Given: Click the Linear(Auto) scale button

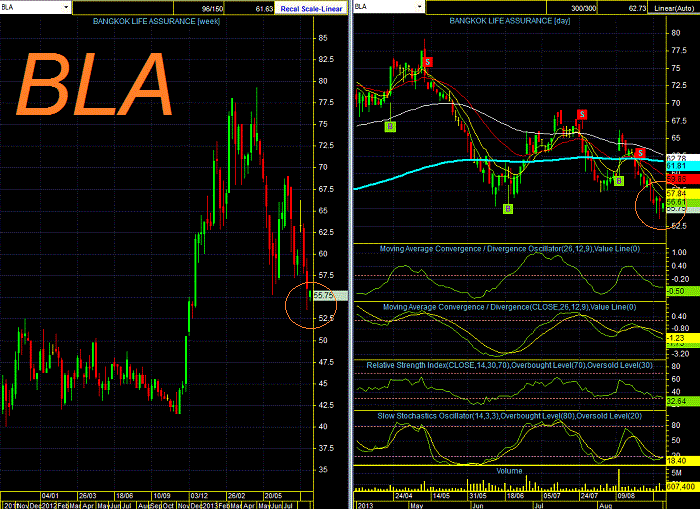Looking at the screenshot, I should click(674, 8).
